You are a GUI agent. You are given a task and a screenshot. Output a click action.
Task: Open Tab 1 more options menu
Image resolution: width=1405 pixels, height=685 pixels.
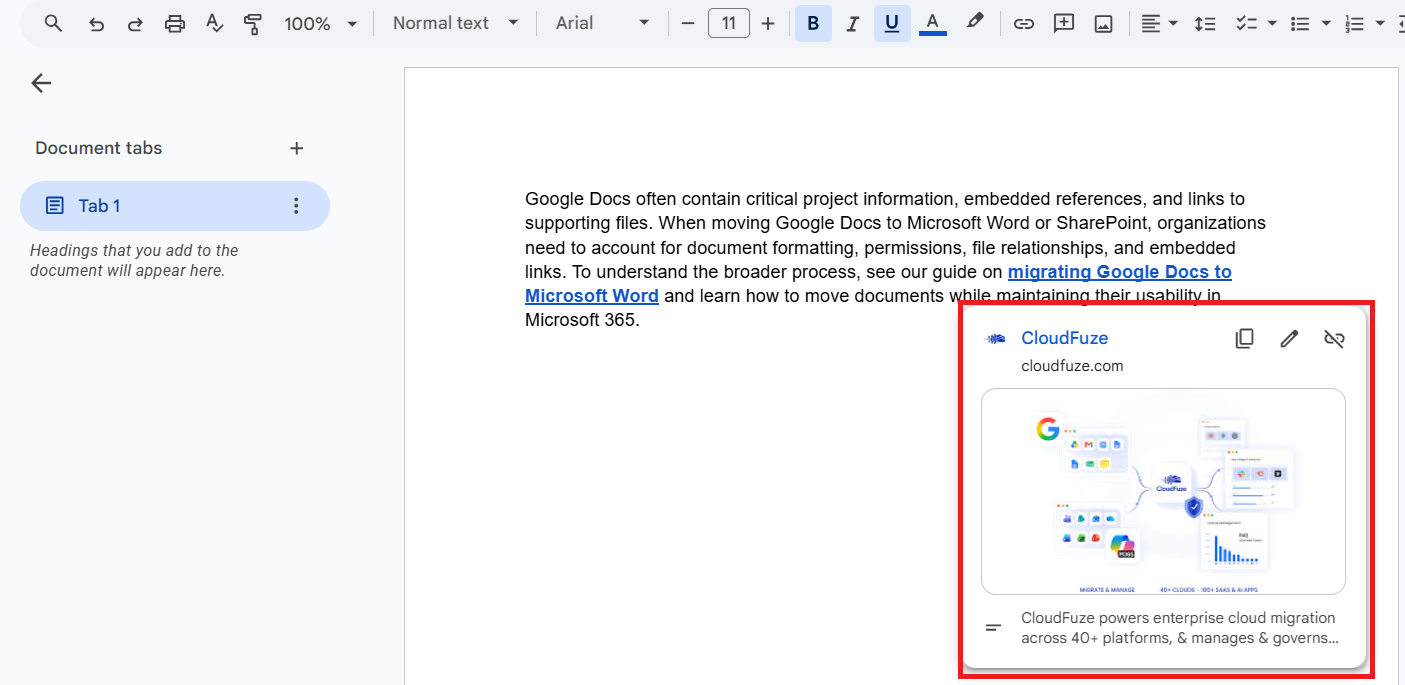click(x=295, y=206)
